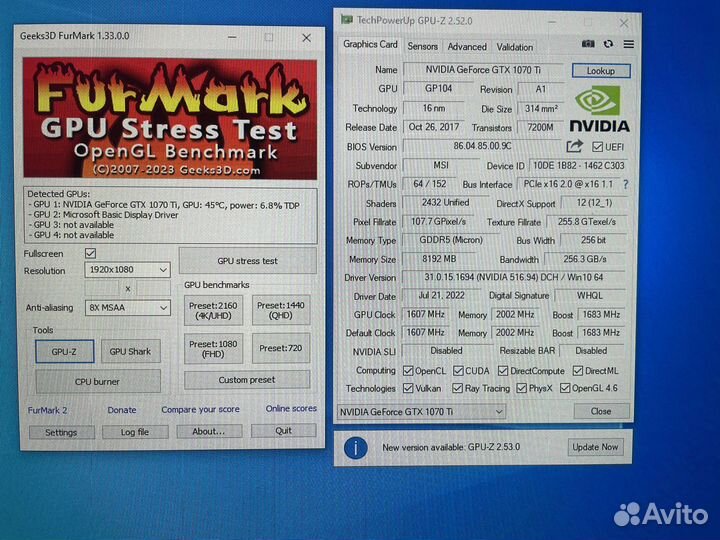
Task: Switch to the Advanced tab
Action: (x=467, y=47)
